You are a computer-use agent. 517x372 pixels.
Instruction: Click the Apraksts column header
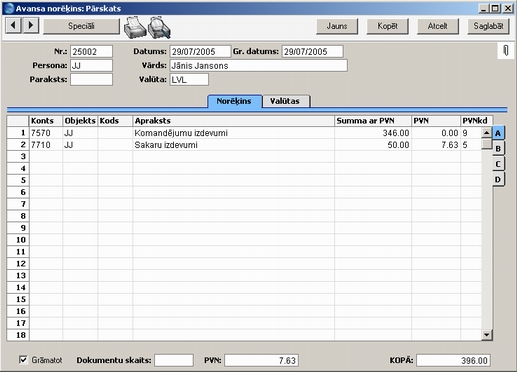(233, 121)
